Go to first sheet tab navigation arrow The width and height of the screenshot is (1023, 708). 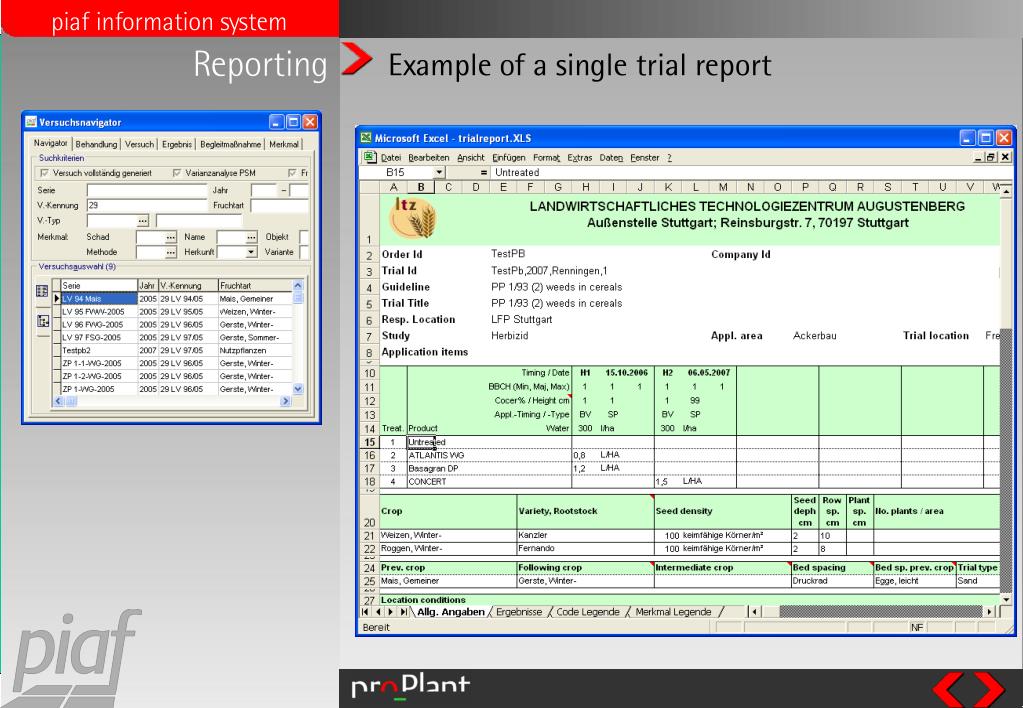(365, 612)
